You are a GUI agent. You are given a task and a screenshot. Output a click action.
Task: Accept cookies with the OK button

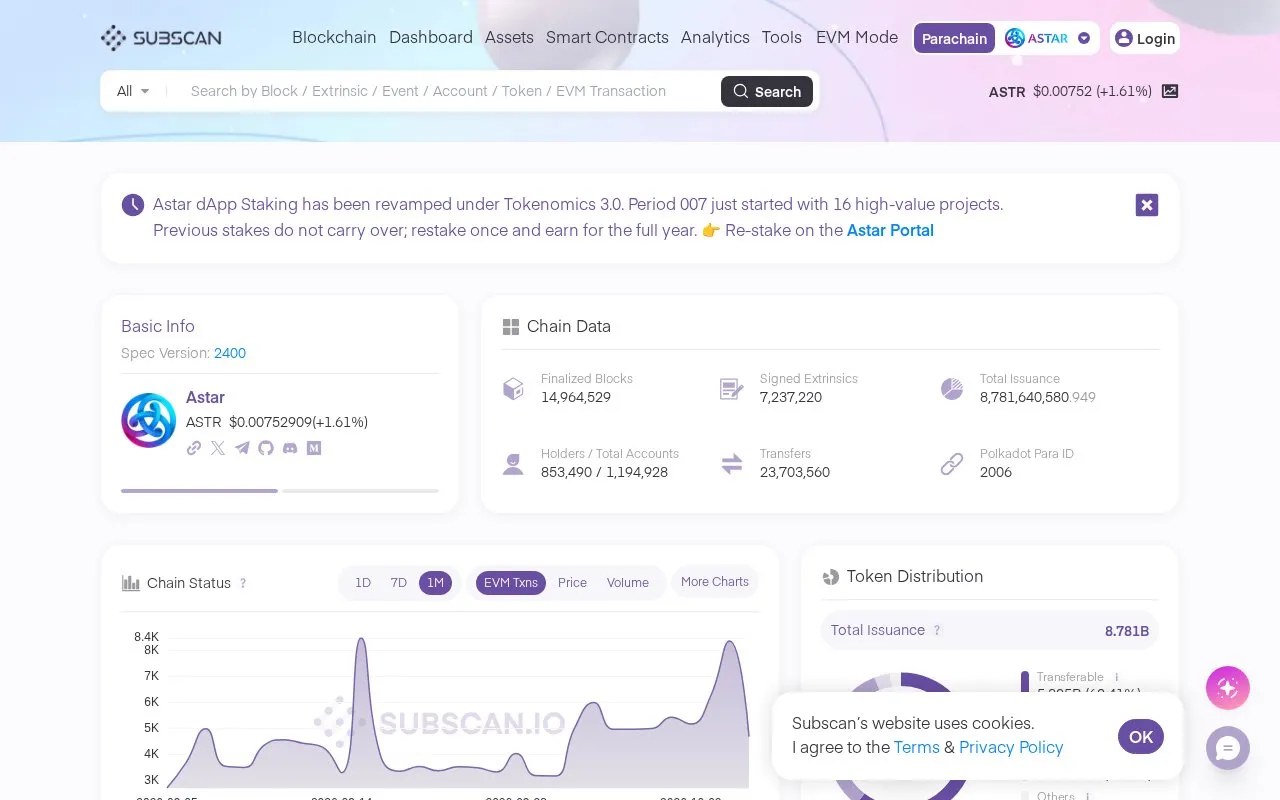1141,737
